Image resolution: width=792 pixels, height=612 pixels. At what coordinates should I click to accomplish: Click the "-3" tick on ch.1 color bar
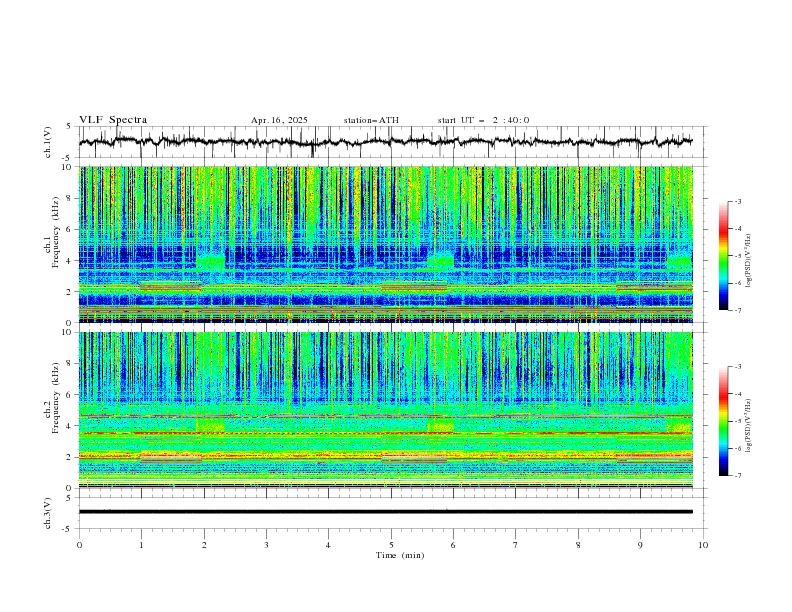coord(738,201)
